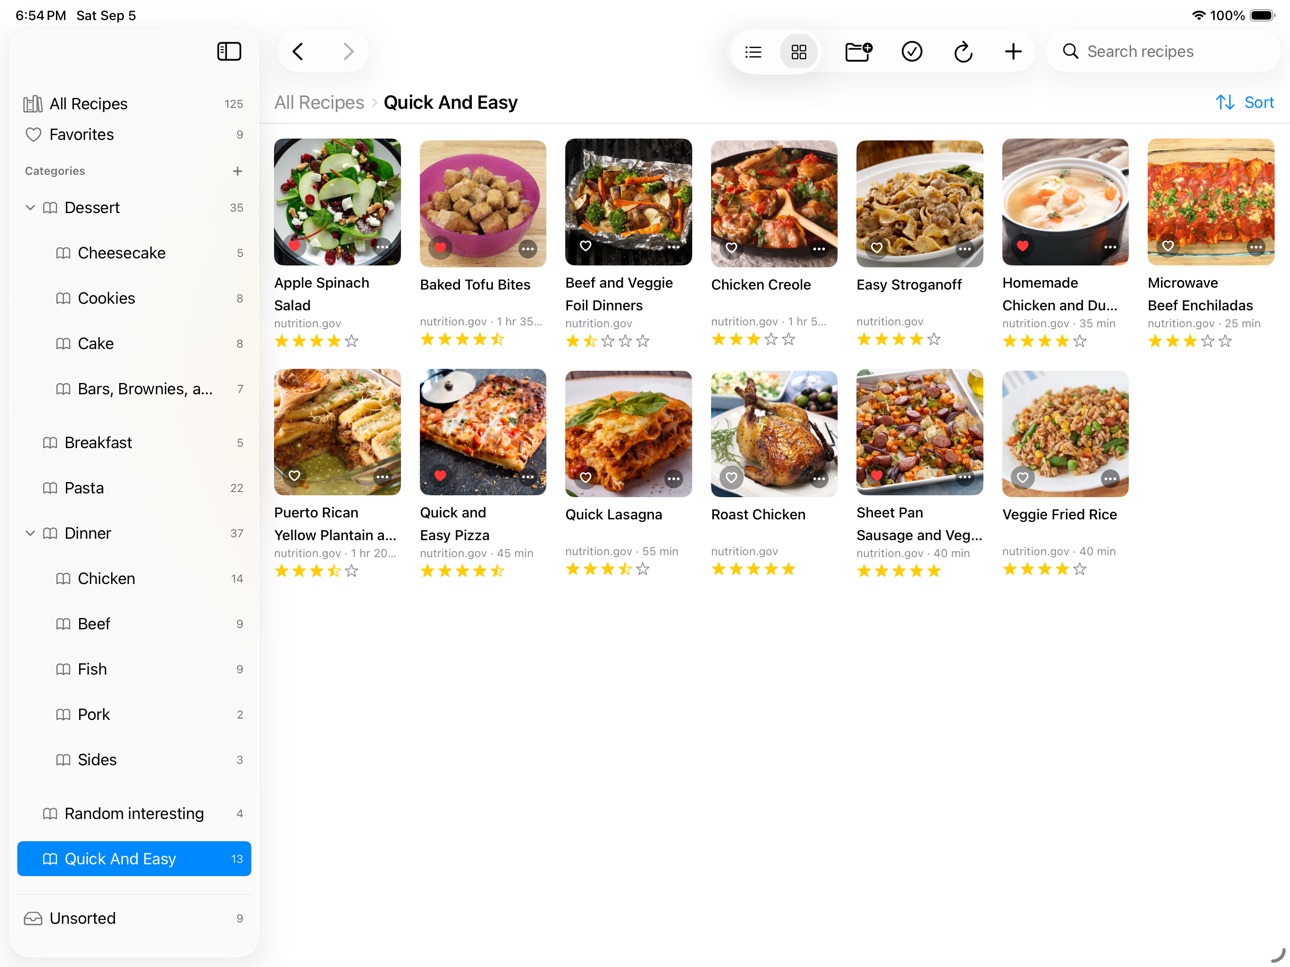Create a new category folder
Image resolution: width=1290 pixels, height=967 pixels.
pos(859,51)
